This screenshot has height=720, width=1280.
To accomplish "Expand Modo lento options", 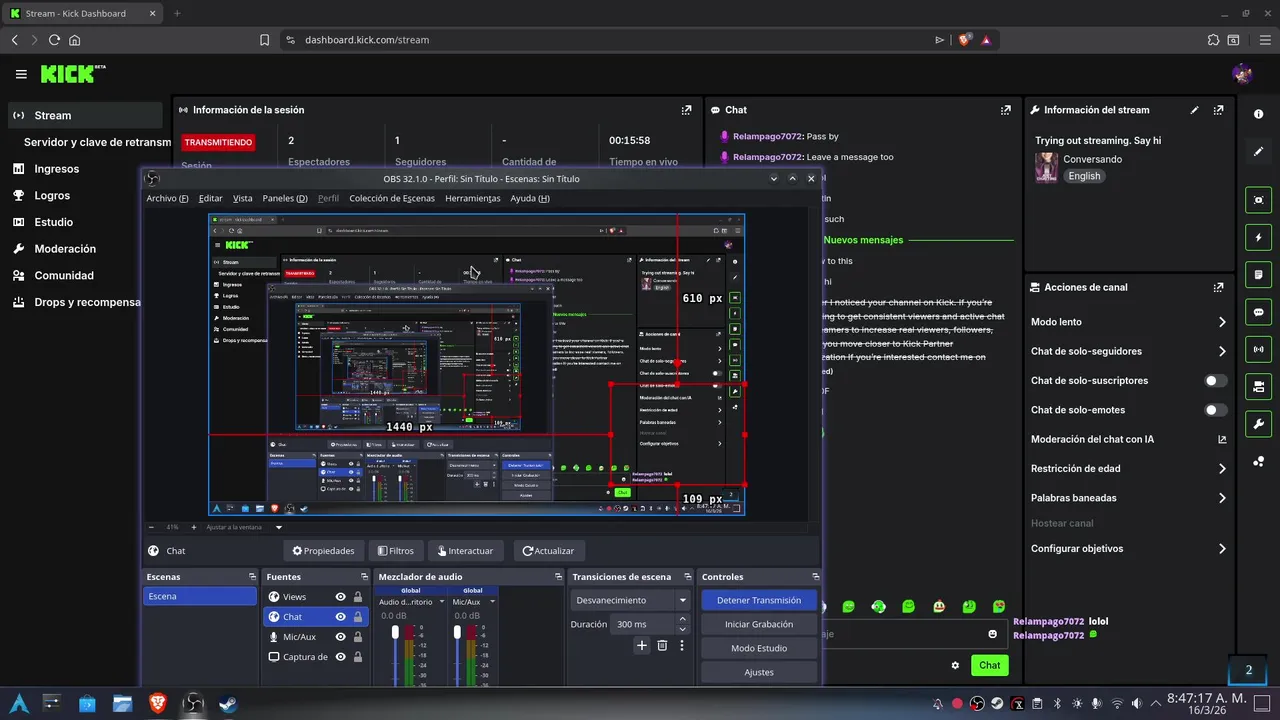I will [1222, 322].
